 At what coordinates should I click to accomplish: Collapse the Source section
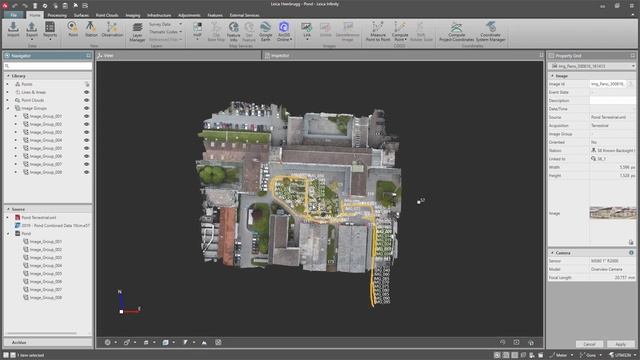pos(8,209)
